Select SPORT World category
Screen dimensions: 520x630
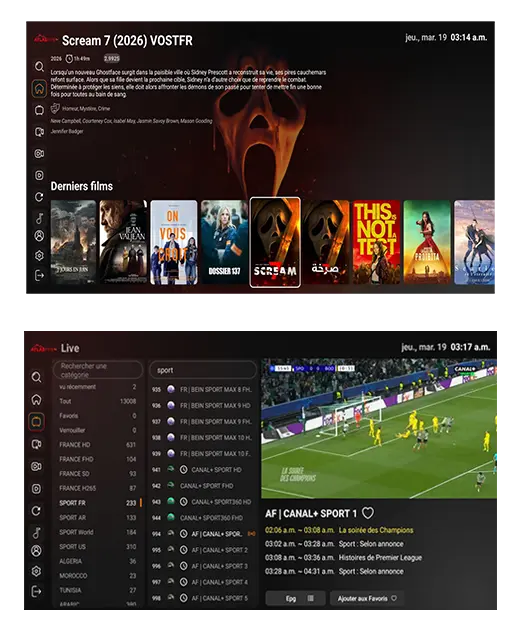click(x=98, y=532)
